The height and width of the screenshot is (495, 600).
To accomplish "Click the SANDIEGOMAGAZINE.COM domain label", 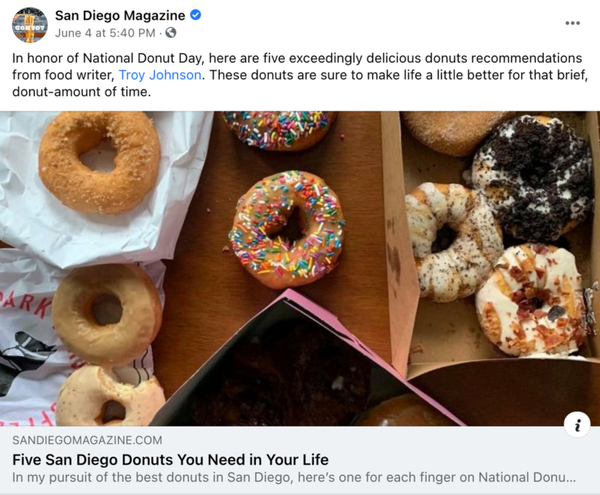I will (87, 440).
